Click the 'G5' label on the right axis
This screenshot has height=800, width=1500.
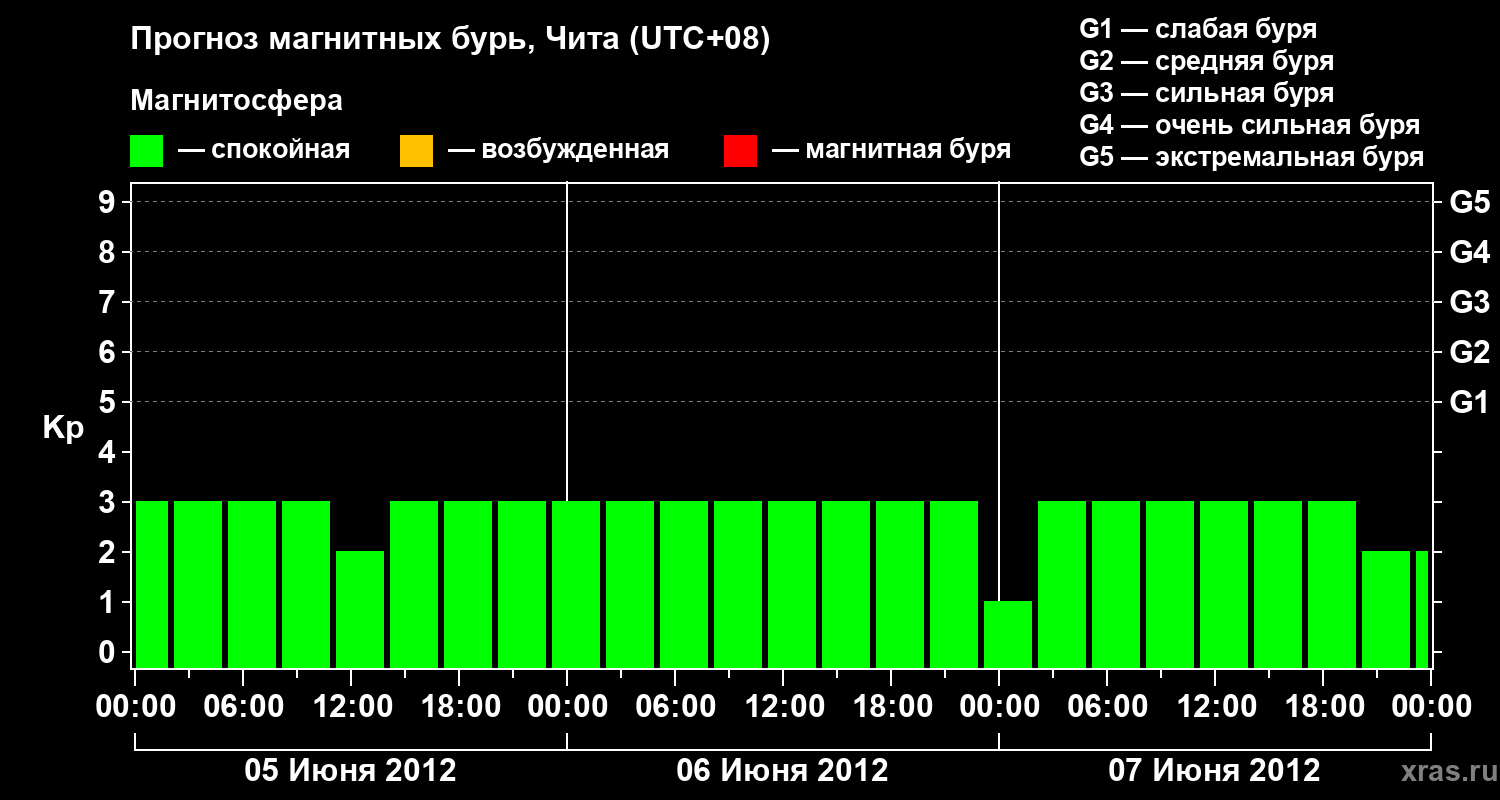pyautogui.click(x=1469, y=202)
